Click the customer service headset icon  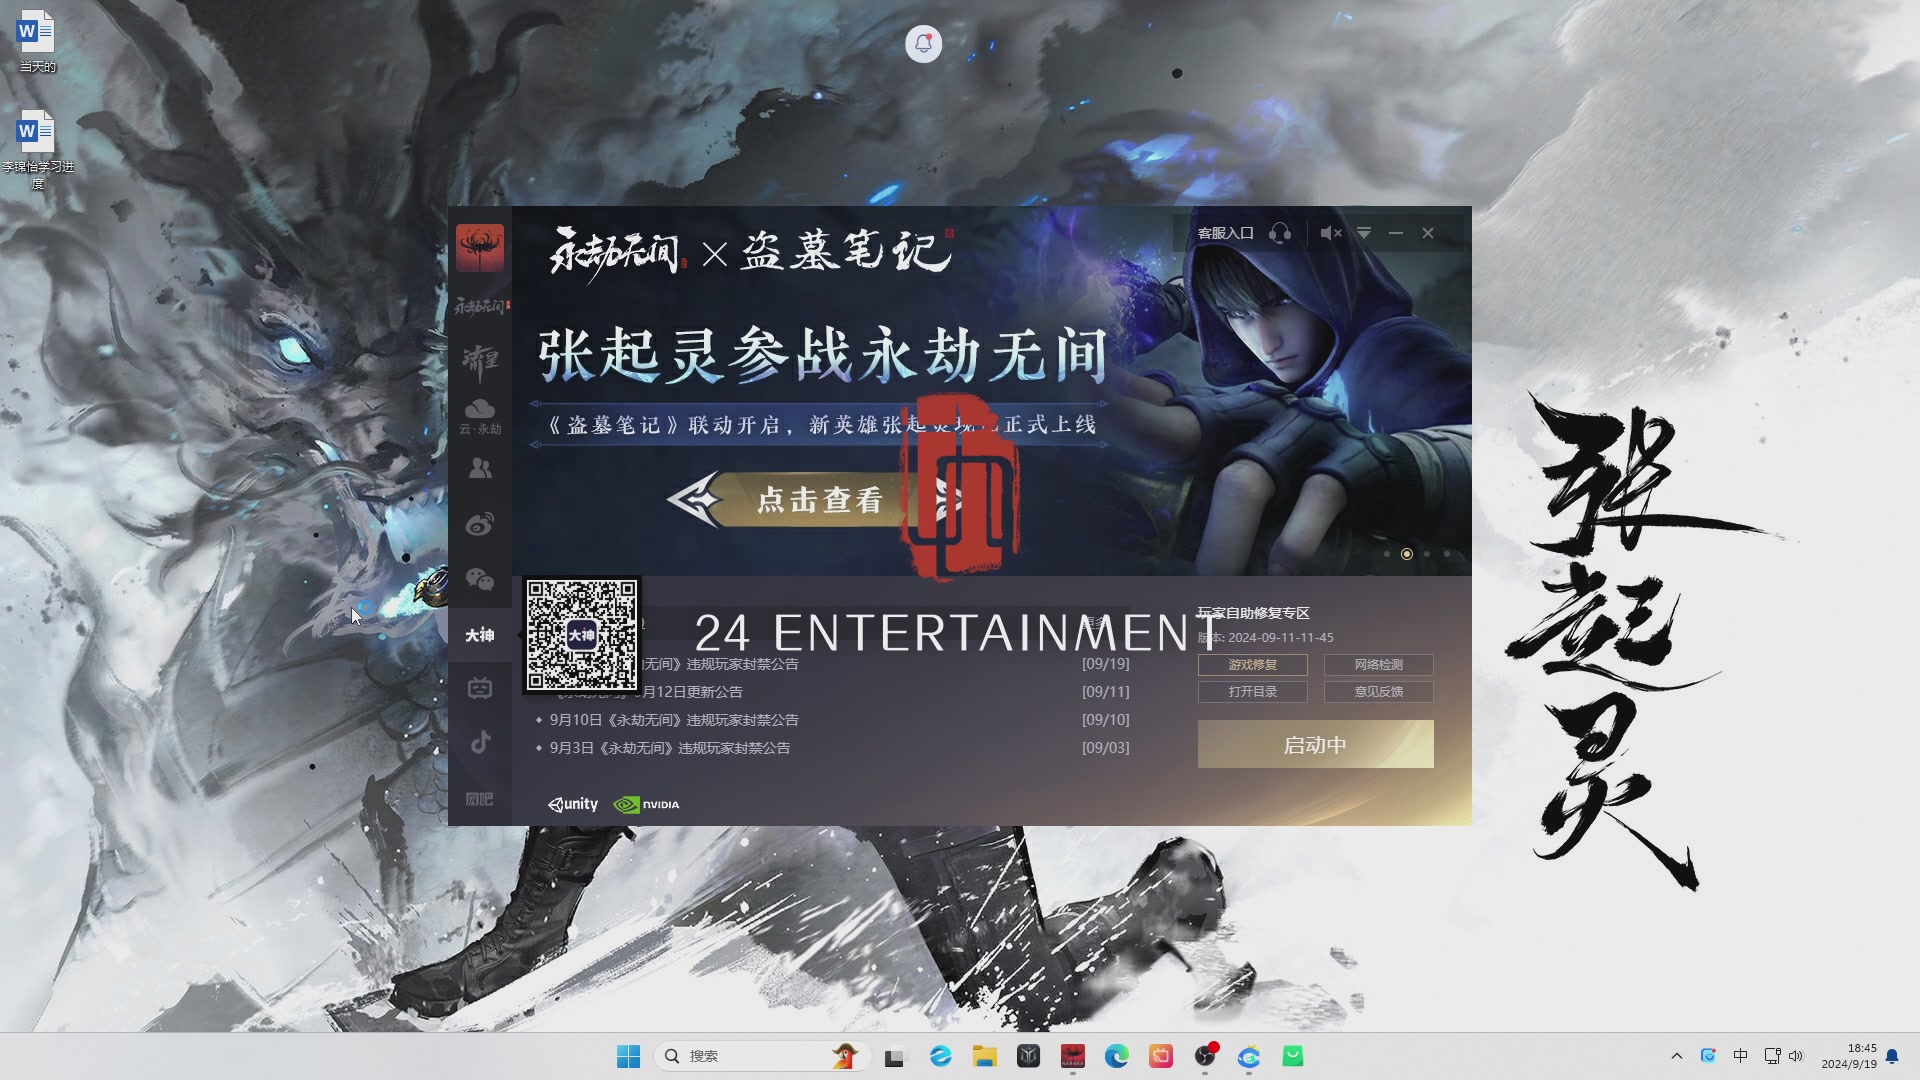pos(1280,233)
